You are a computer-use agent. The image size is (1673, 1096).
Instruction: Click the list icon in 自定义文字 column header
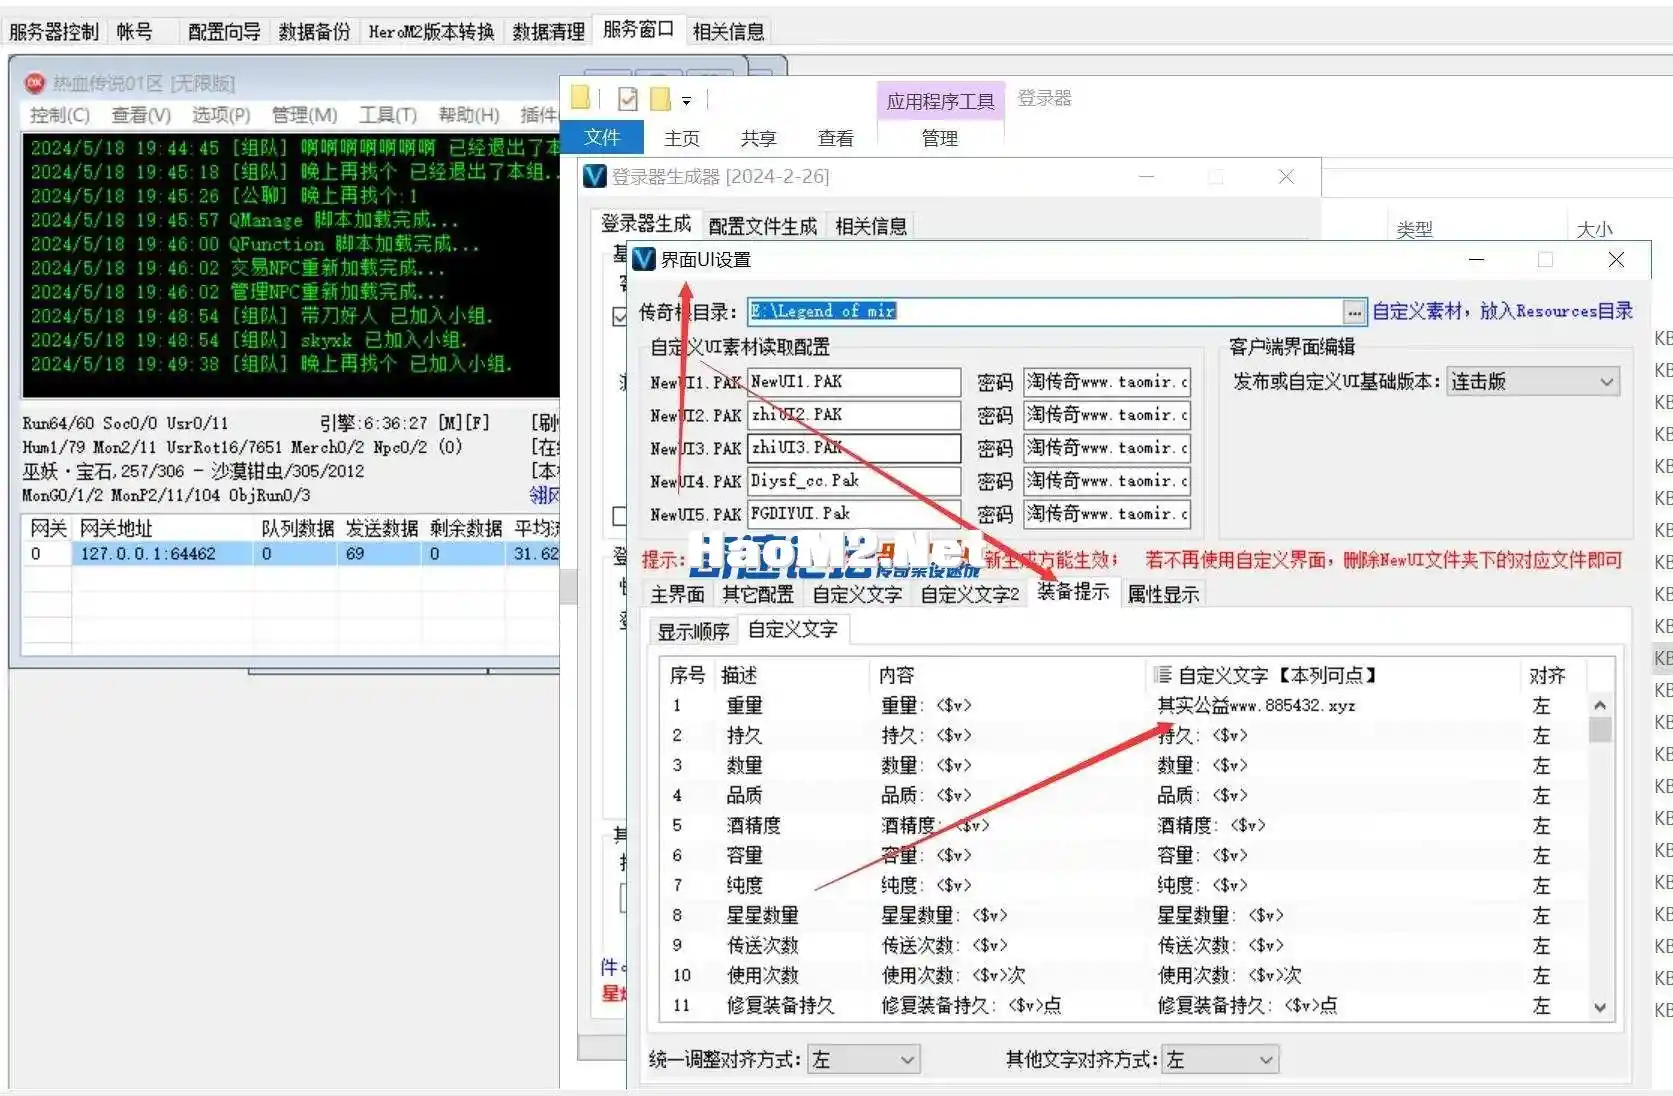pyautogui.click(x=1162, y=675)
